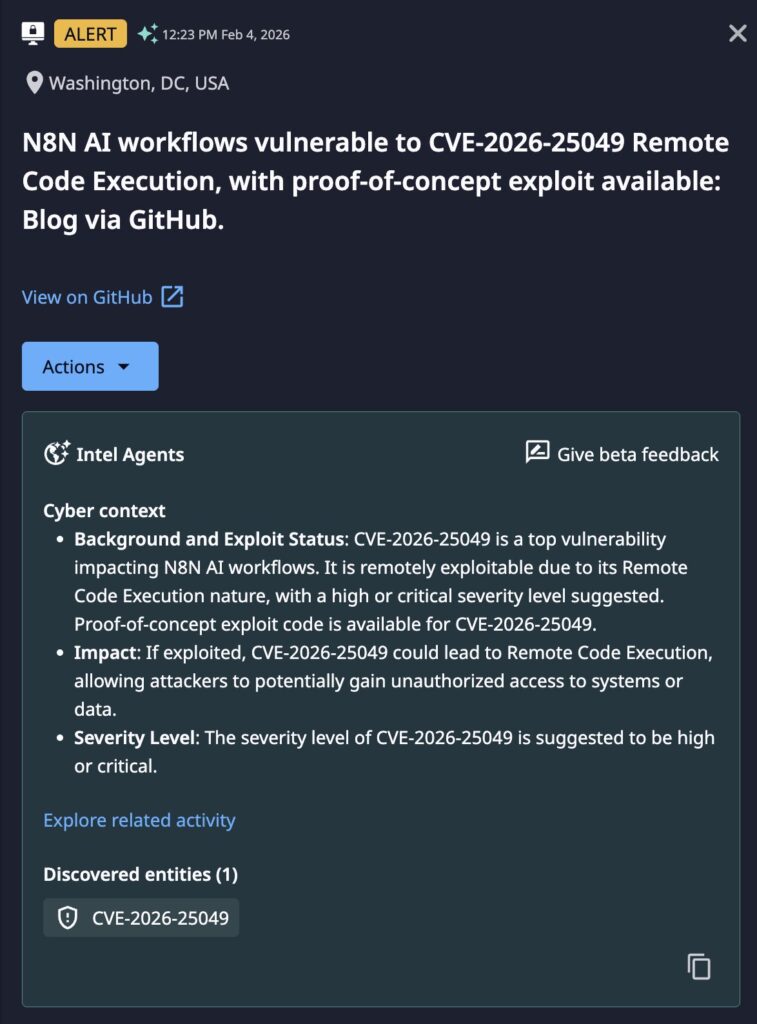Open the View on GitHub link

tap(85, 296)
